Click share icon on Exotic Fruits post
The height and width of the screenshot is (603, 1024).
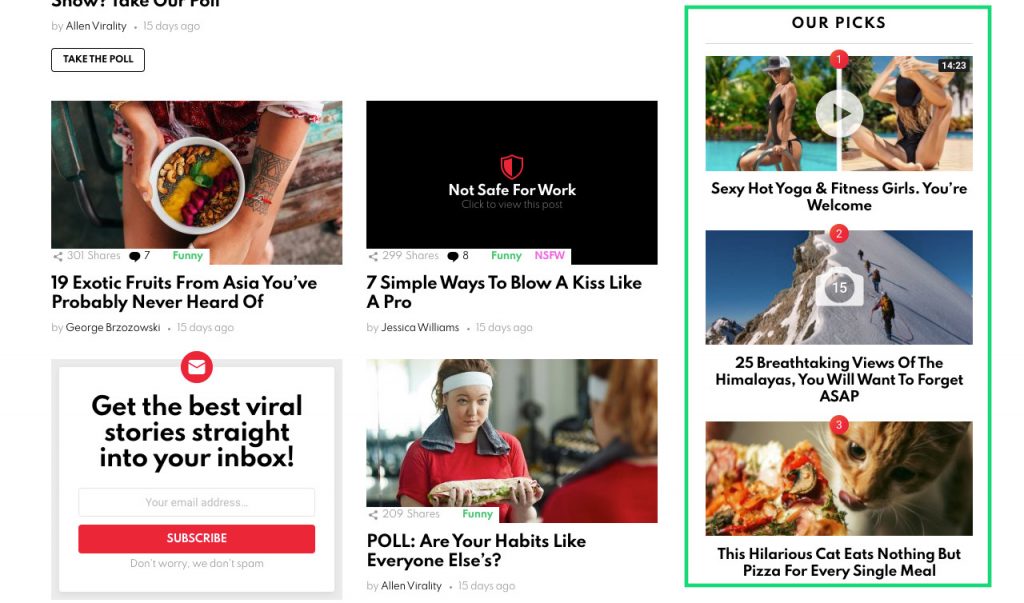point(58,256)
